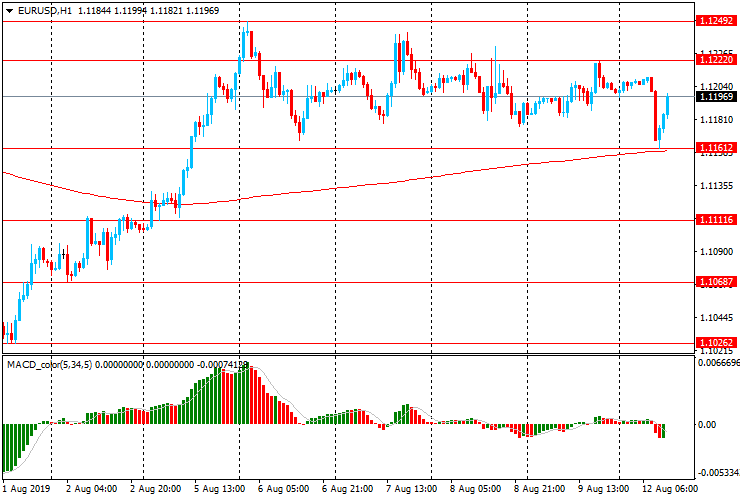Click the 2 Aug 20:00 time label
Viewport: 740px width, 500px height.
155,489
